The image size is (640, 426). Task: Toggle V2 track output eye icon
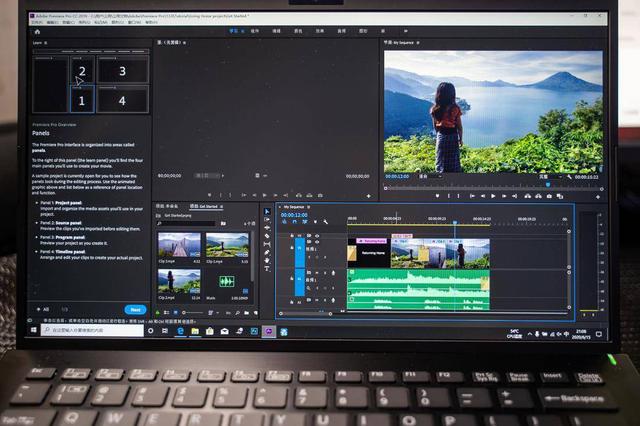click(x=317, y=236)
